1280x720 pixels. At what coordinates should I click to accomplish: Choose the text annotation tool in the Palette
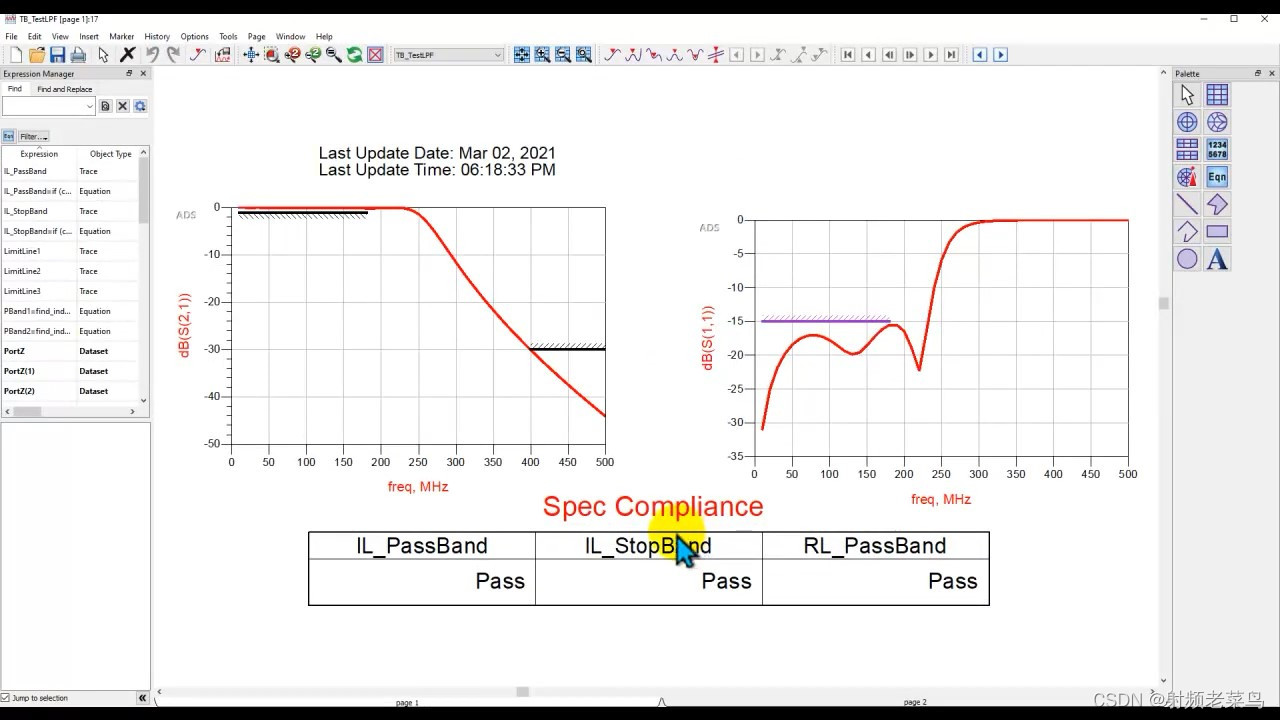pyautogui.click(x=1217, y=259)
